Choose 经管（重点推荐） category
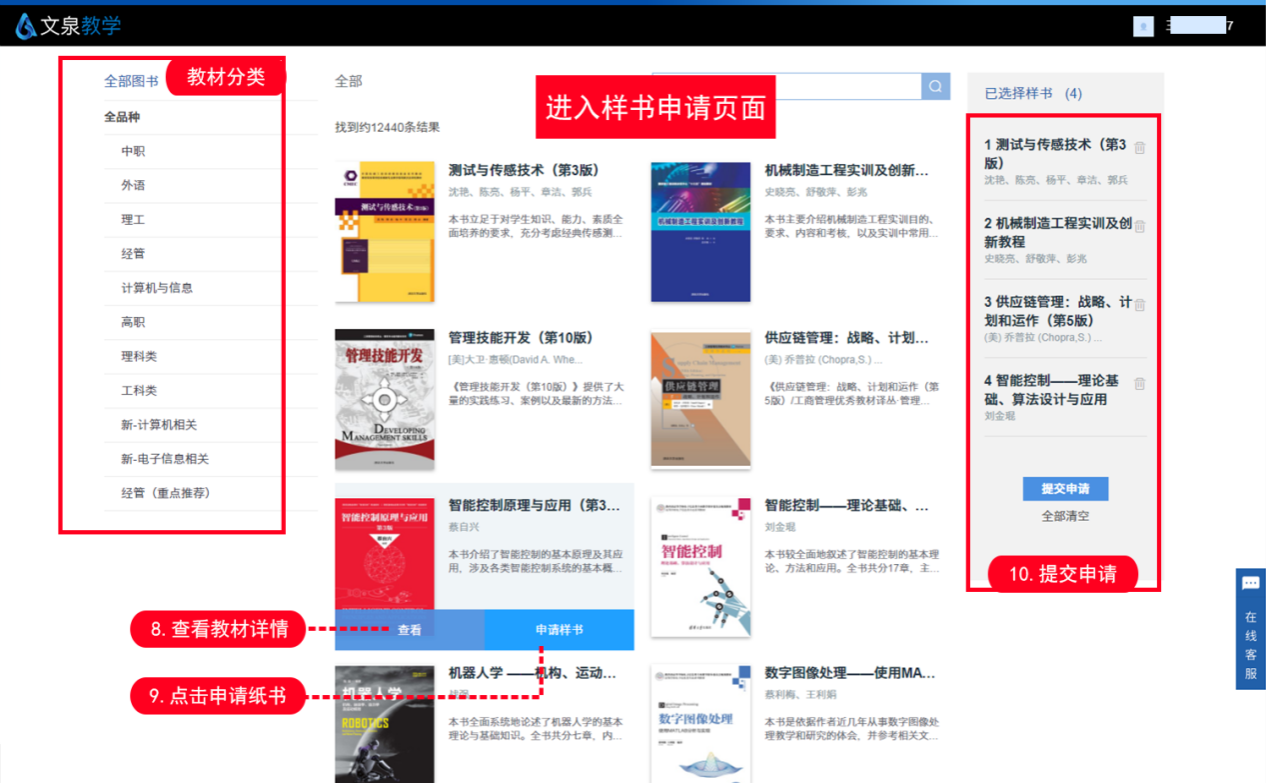 (165, 493)
